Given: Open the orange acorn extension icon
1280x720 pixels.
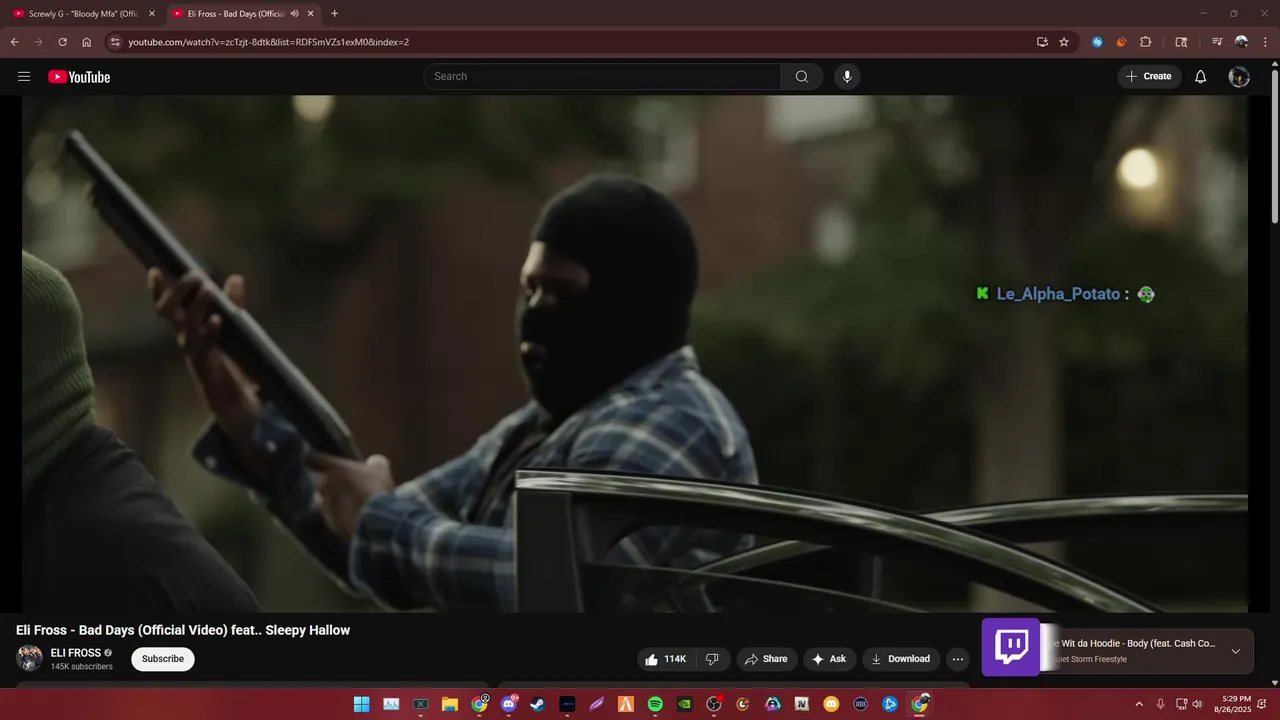Looking at the screenshot, I should point(1121,42).
